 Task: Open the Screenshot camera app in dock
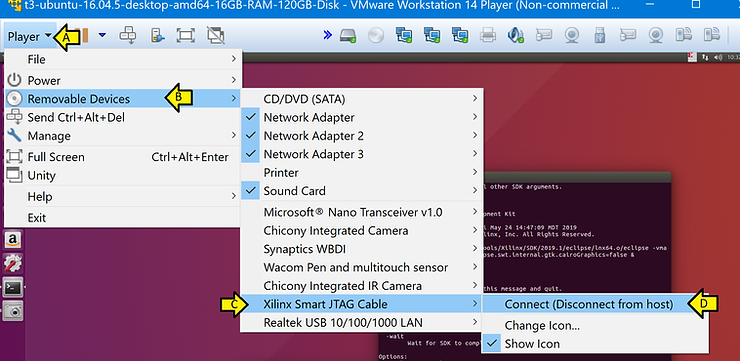tap(13, 311)
